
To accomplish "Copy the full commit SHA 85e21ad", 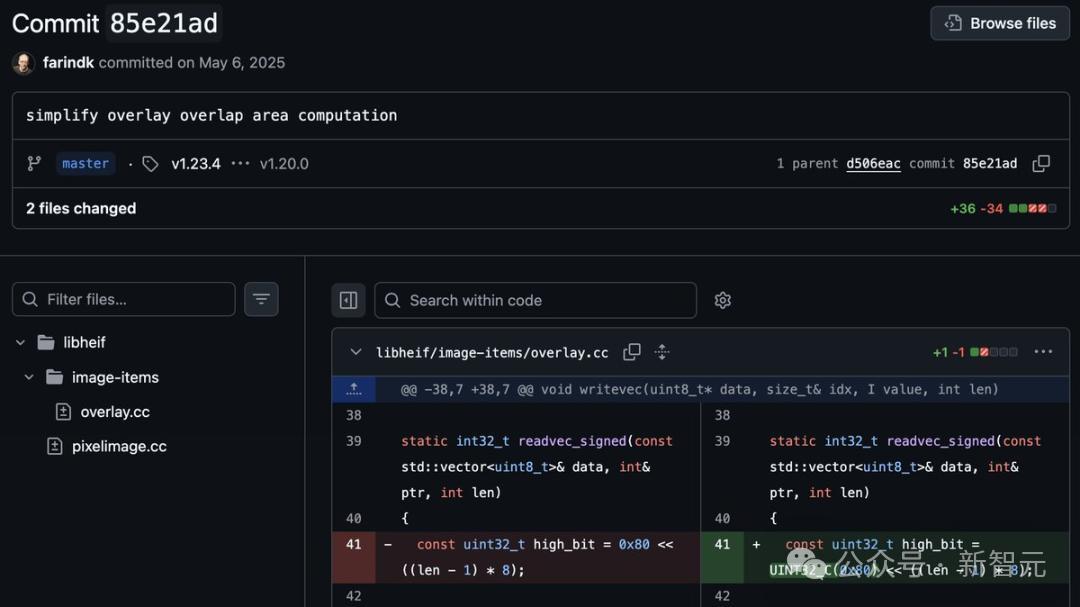I will click(x=1041, y=163).
